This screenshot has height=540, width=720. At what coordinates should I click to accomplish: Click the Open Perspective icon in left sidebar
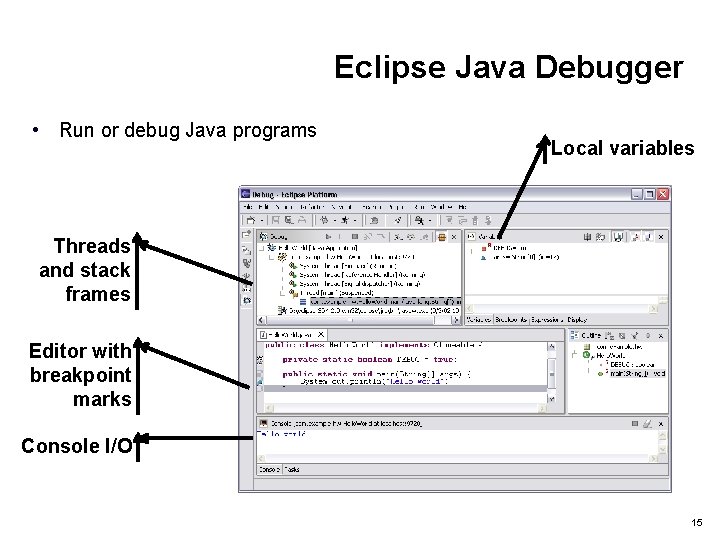[247, 235]
